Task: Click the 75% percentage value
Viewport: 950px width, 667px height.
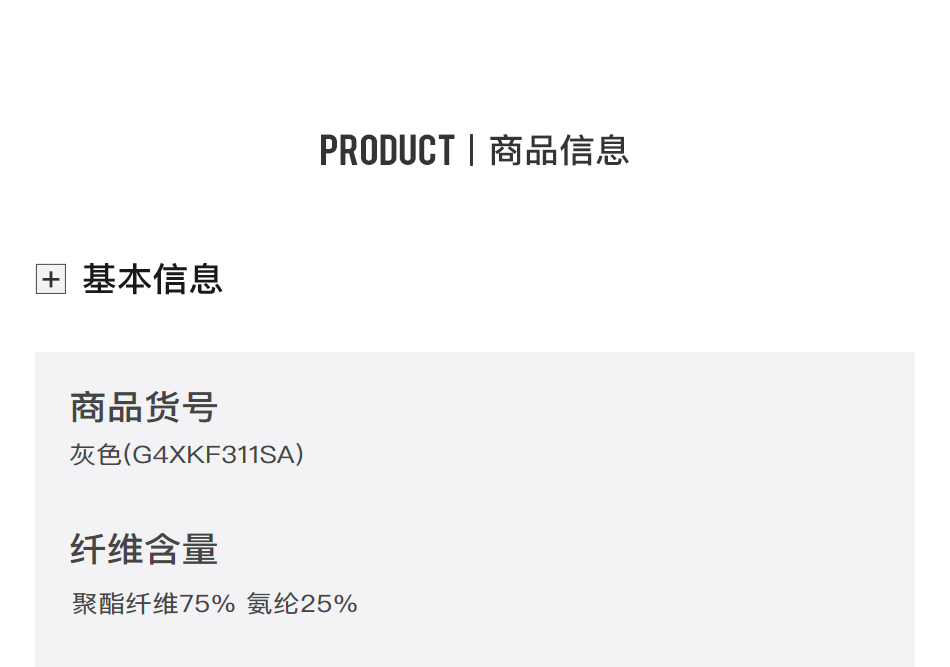Action: [x=207, y=604]
